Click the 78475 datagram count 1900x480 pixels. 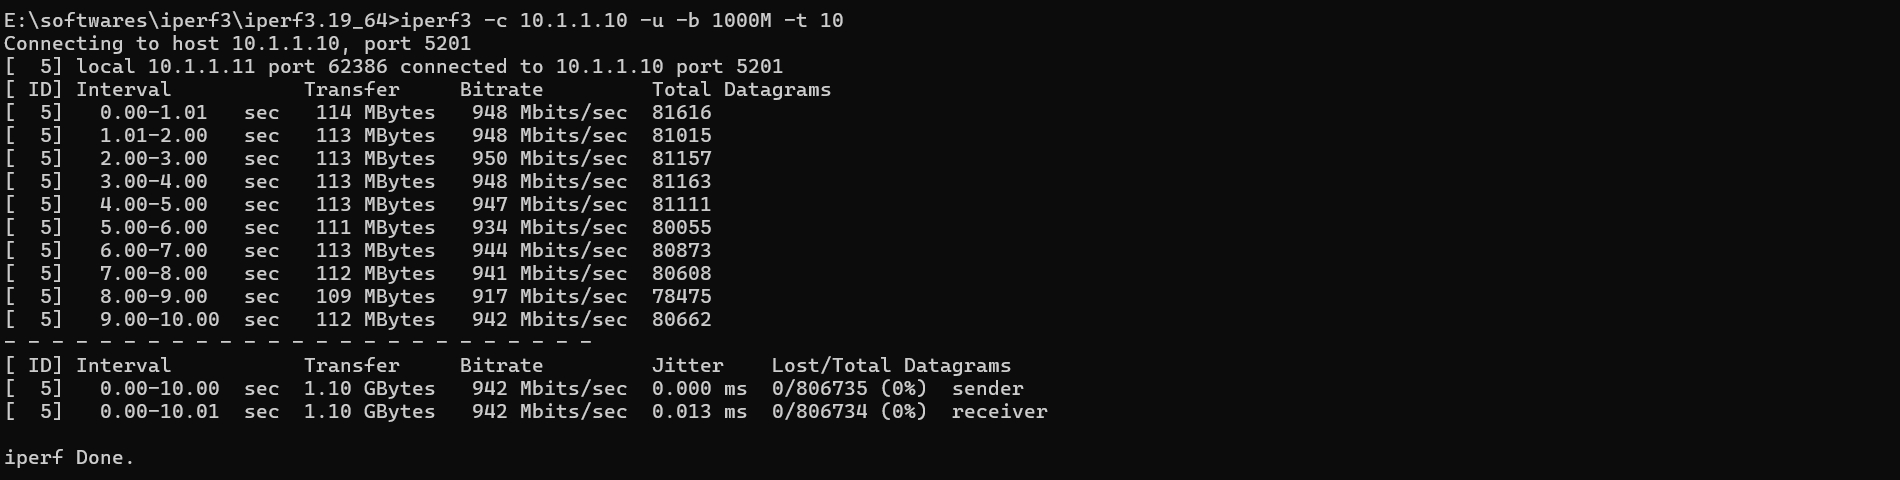[681, 296]
